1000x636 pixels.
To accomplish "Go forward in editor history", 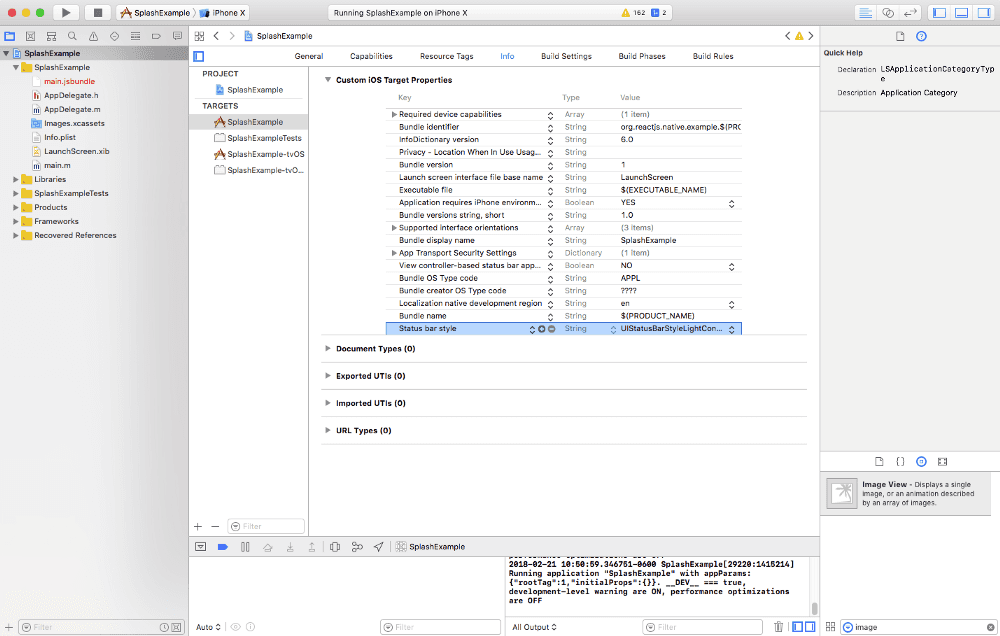I will click(x=232, y=36).
